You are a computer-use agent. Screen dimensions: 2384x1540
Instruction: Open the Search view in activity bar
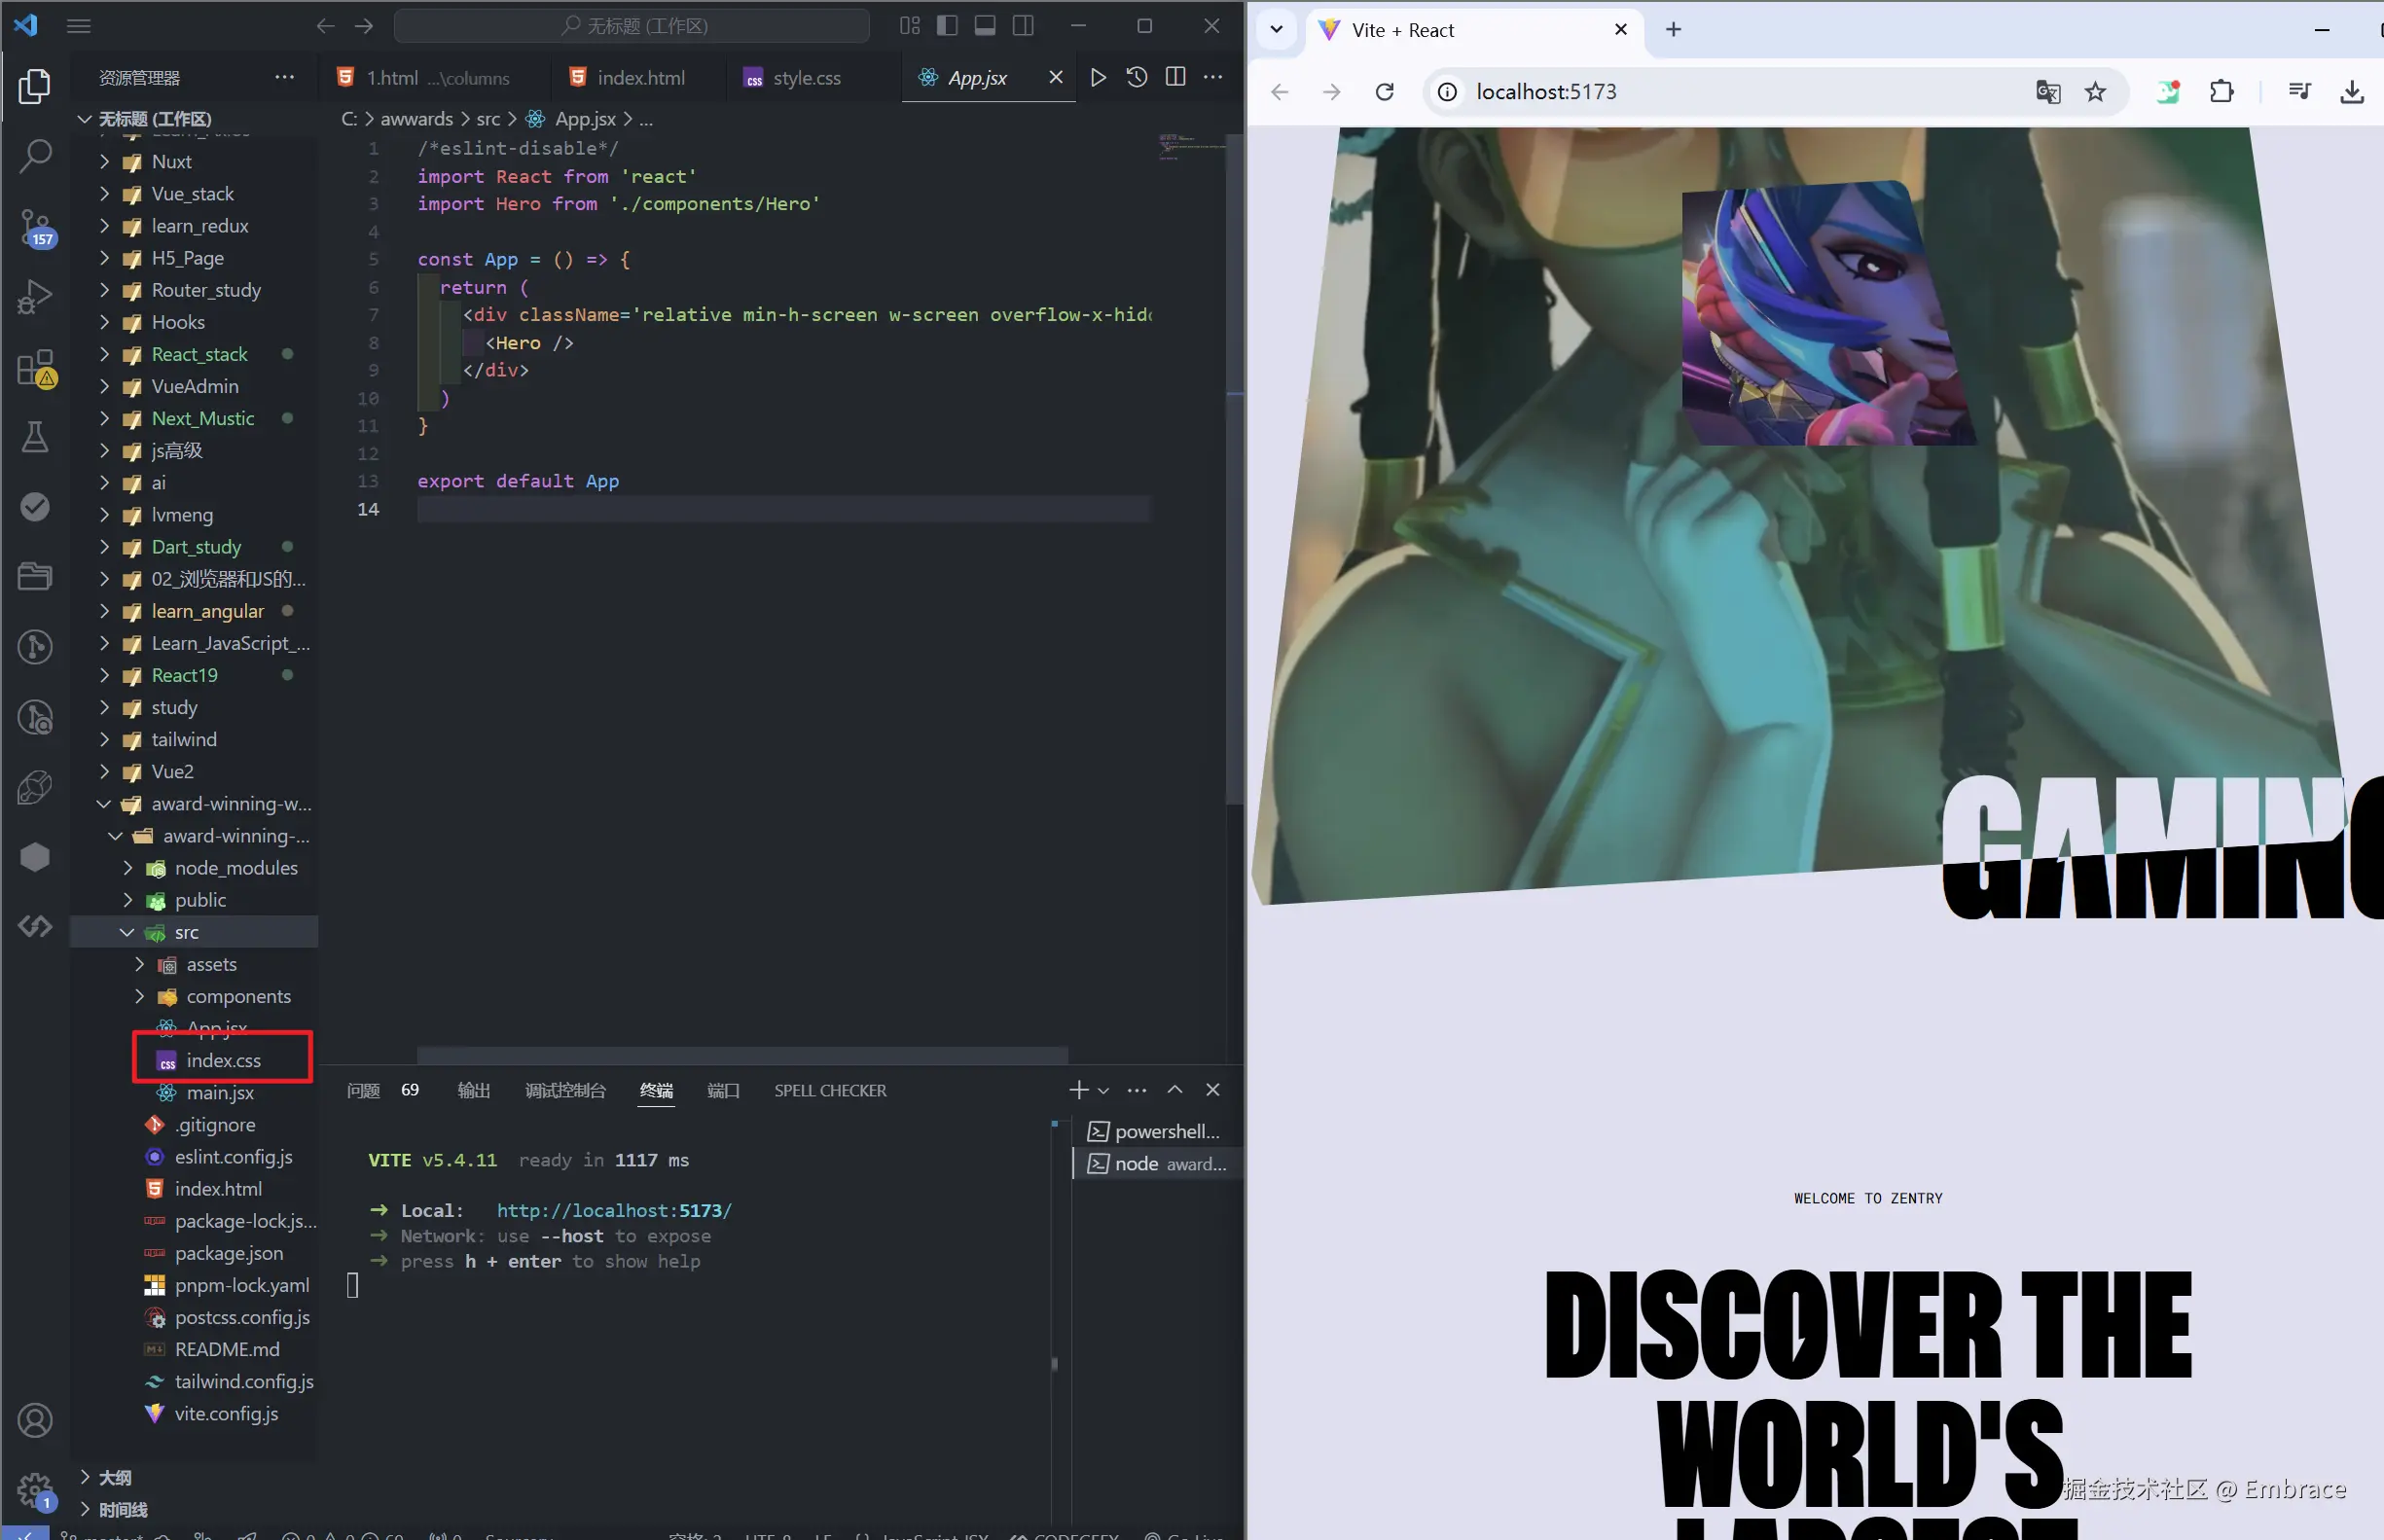(x=35, y=155)
